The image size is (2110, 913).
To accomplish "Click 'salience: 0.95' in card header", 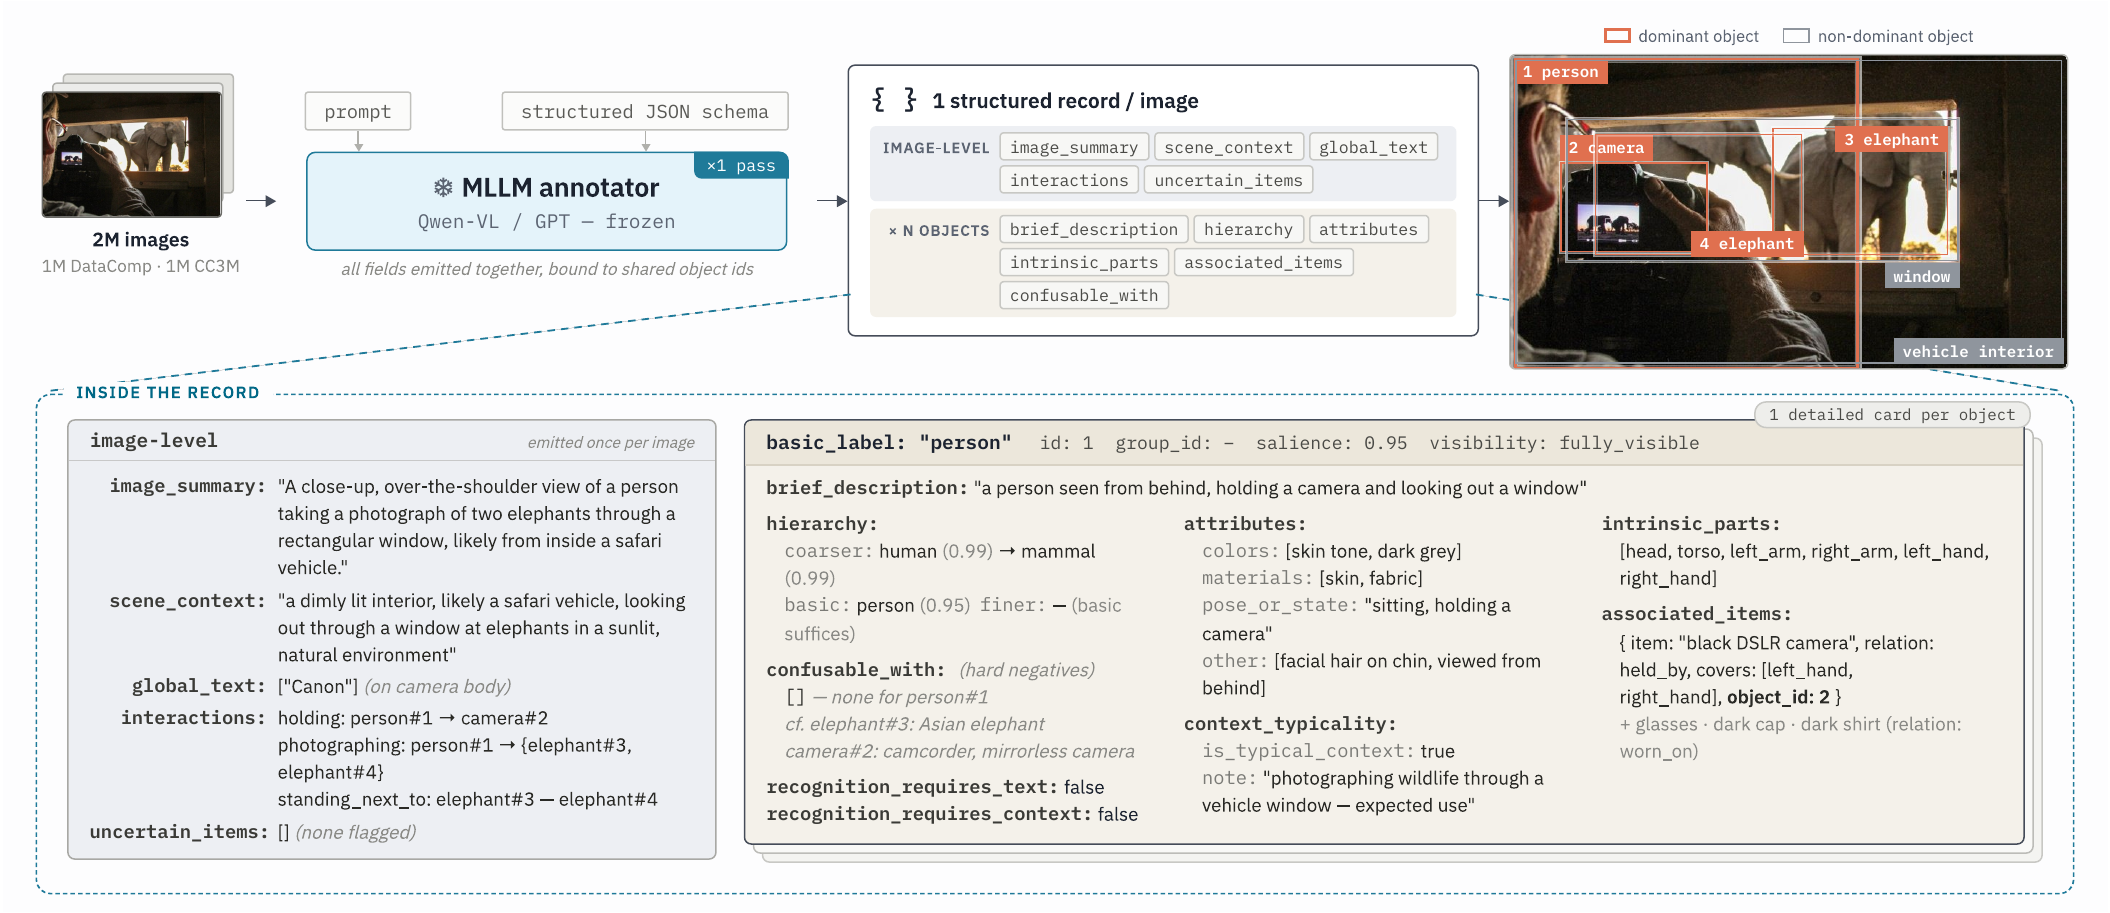I will tap(1332, 443).
